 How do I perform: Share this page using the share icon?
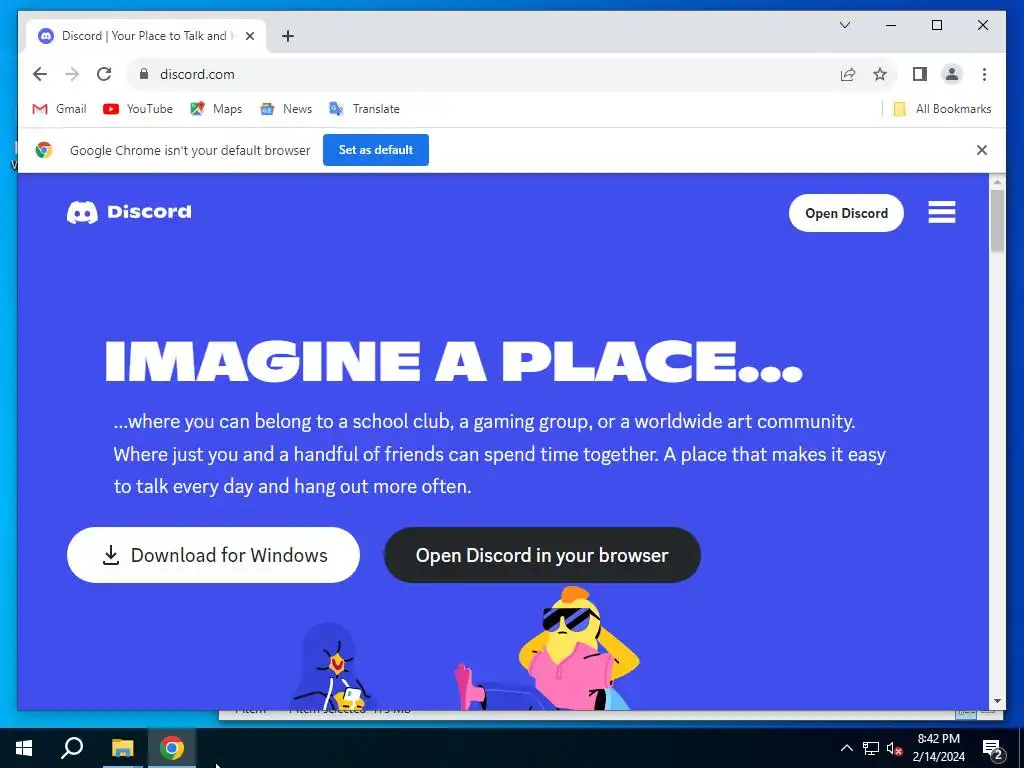click(848, 74)
